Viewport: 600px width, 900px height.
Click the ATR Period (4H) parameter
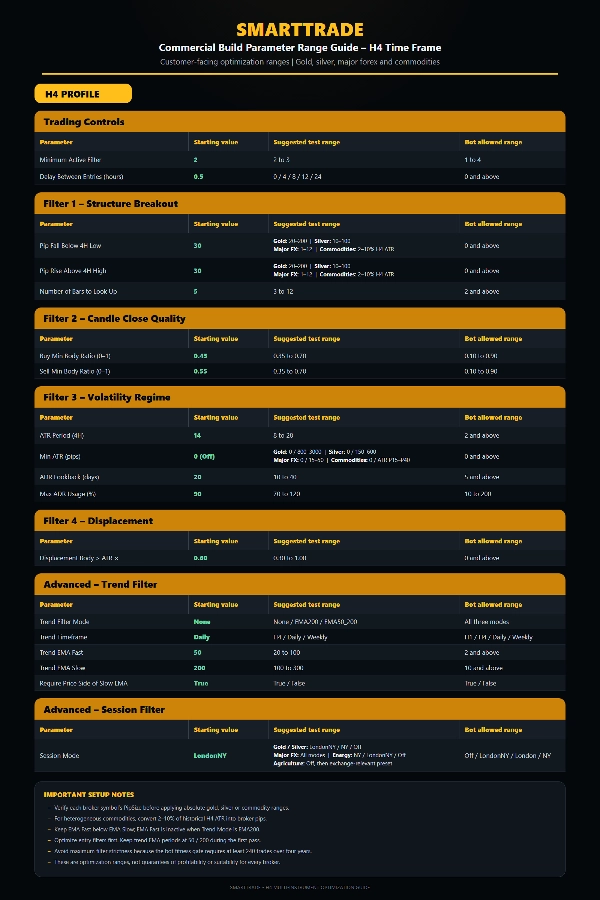pyautogui.click(x=61, y=436)
